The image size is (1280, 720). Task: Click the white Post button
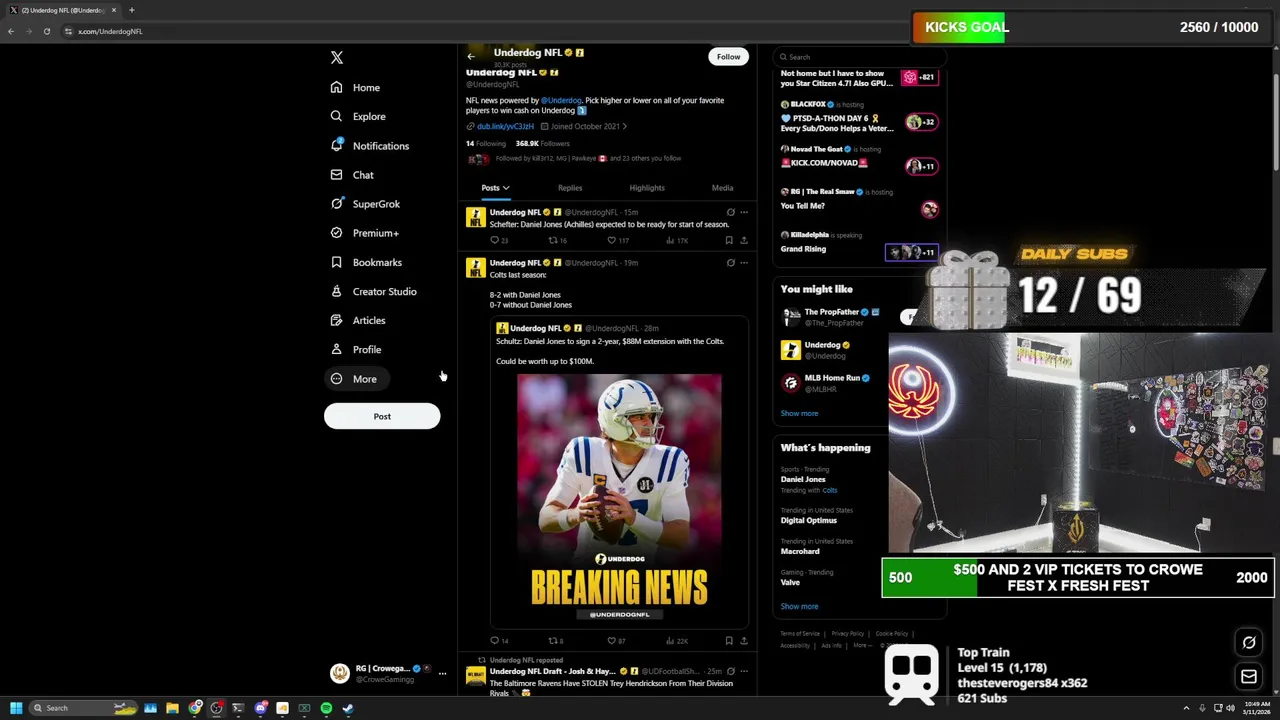[x=382, y=416]
